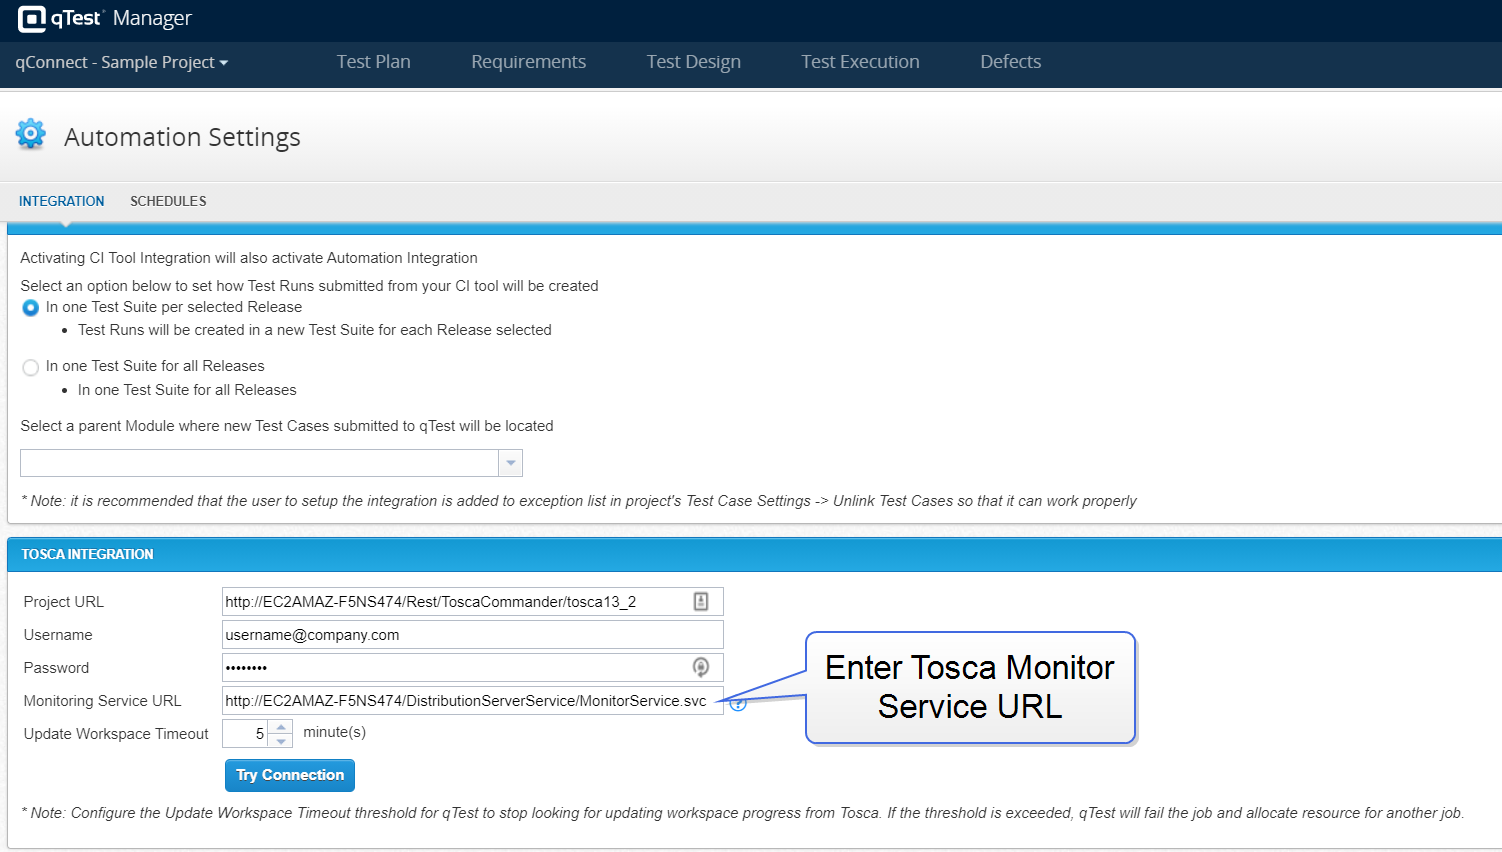Image resolution: width=1502 pixels, height=852 pixels.
Task: Open the Test Execution menu item
Action: tap(860, 62)
